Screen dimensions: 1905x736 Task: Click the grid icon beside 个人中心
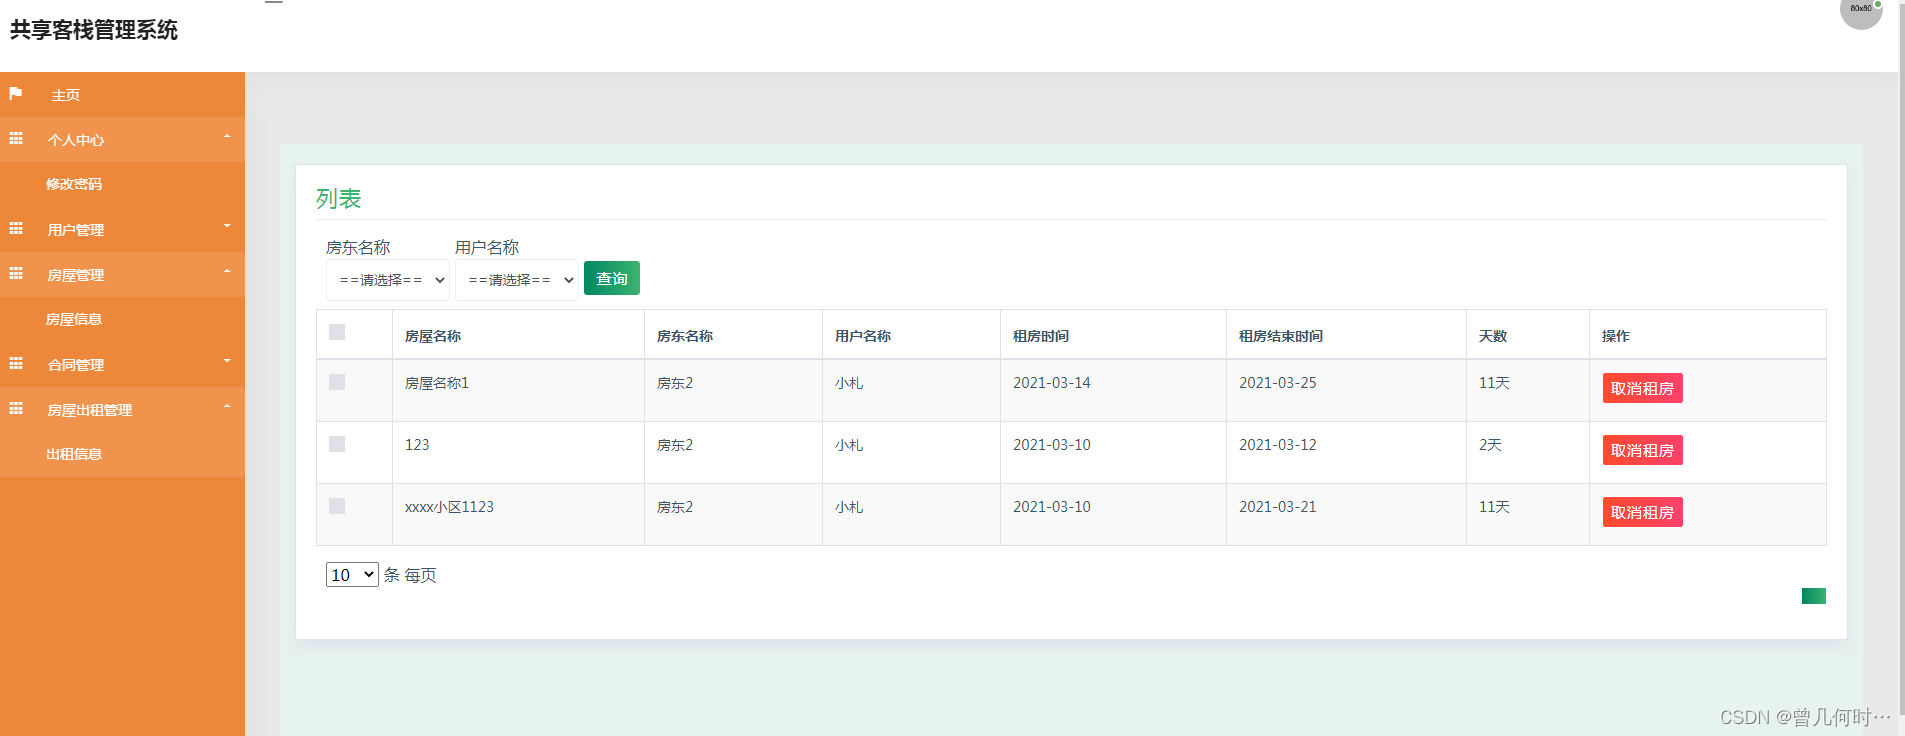tap(16, 139)
